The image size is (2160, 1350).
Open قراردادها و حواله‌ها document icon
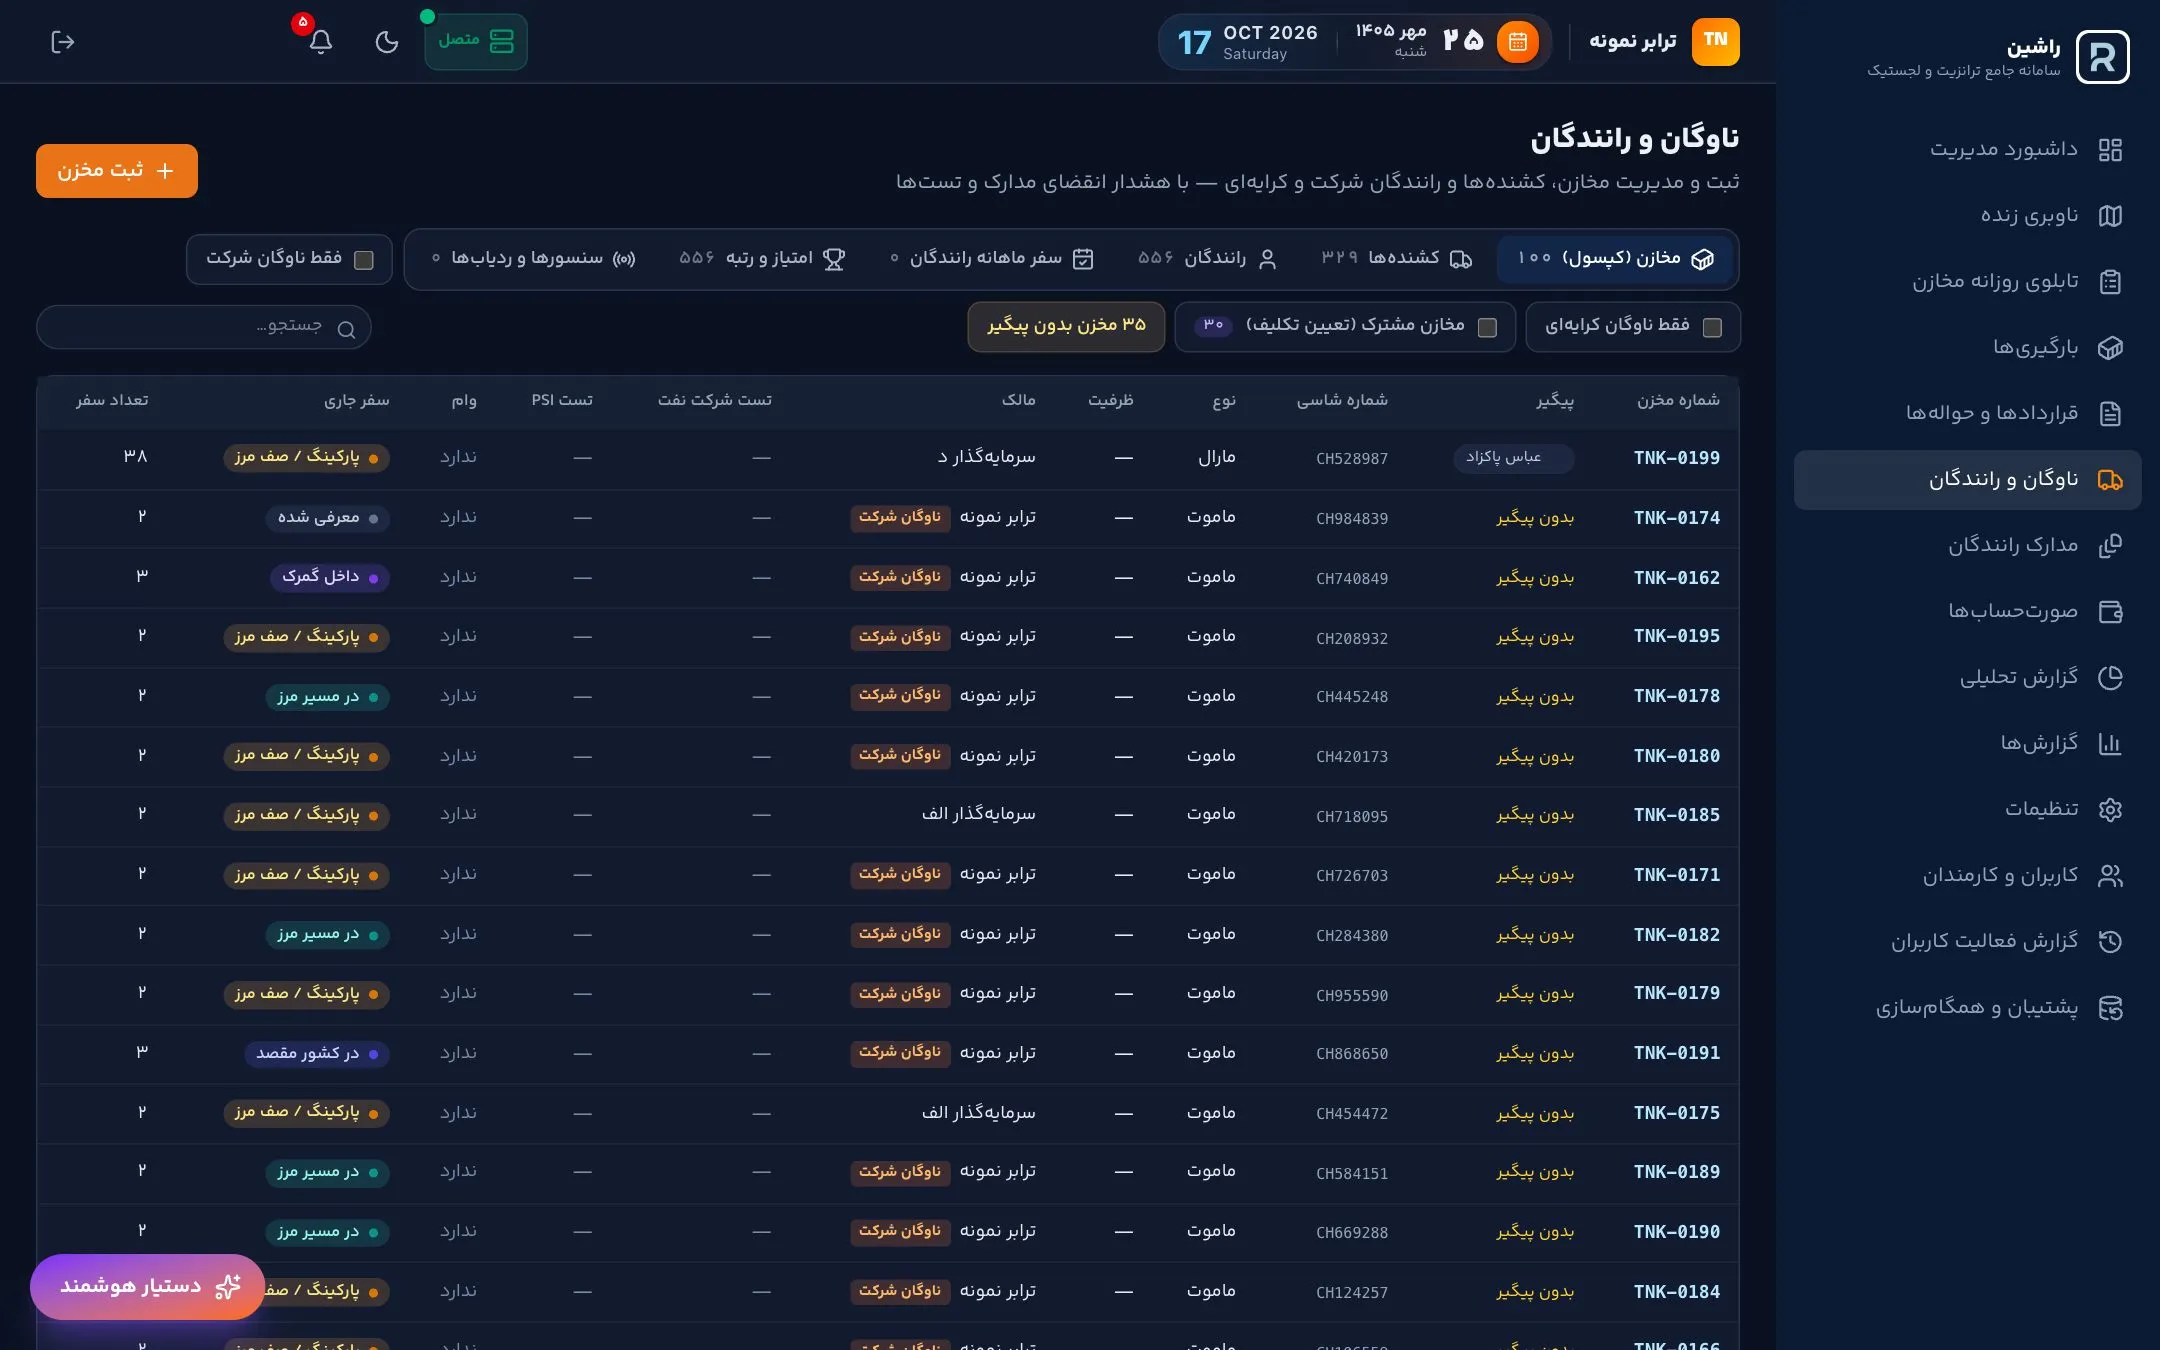click(x=2110, y=414)
